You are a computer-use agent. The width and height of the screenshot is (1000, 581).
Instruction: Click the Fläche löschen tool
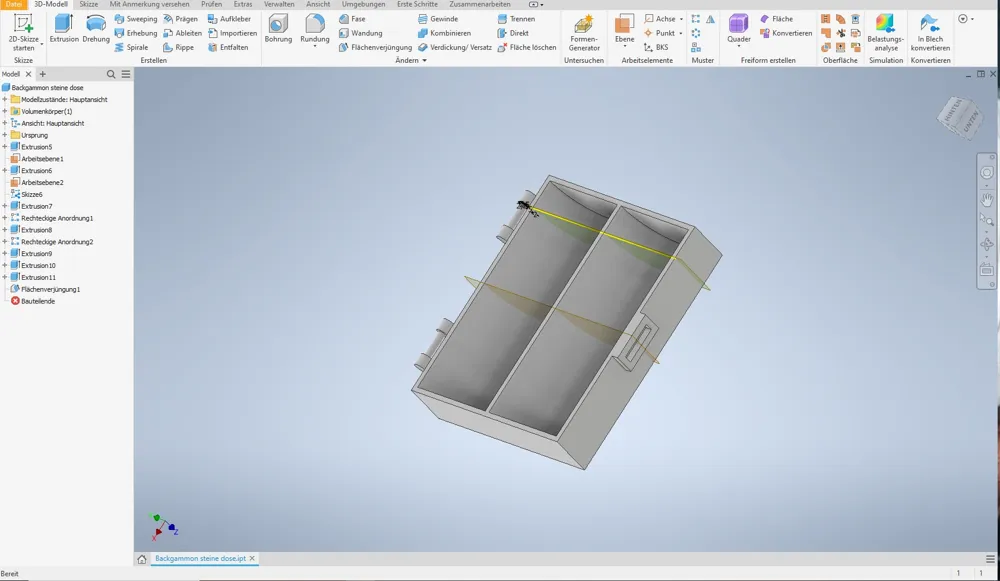[x=527, y=47]
